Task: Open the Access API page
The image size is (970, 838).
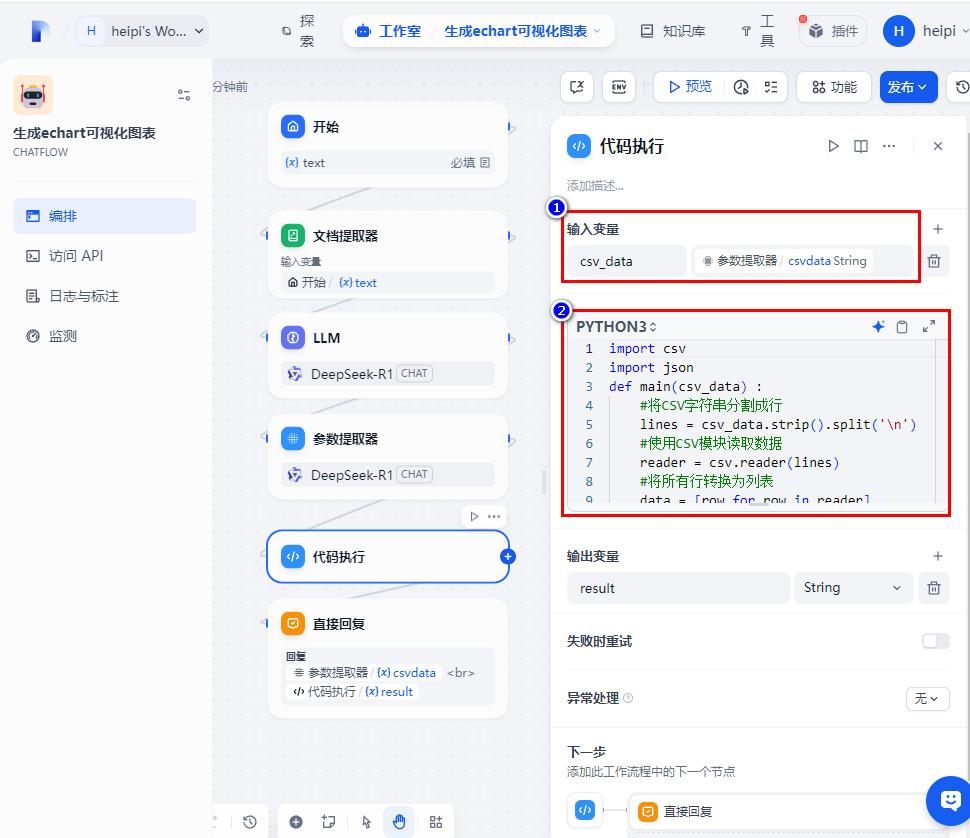Action: pyautogui.click(x=76, y=256)
